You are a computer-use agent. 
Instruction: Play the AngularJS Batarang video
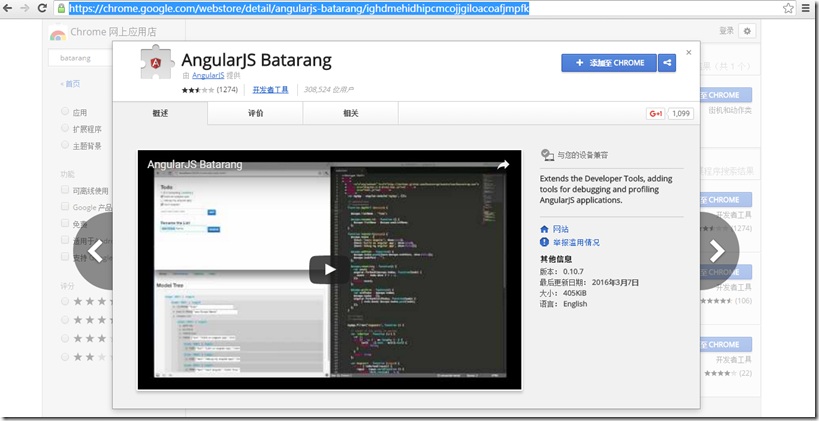(x=329, y=269)
